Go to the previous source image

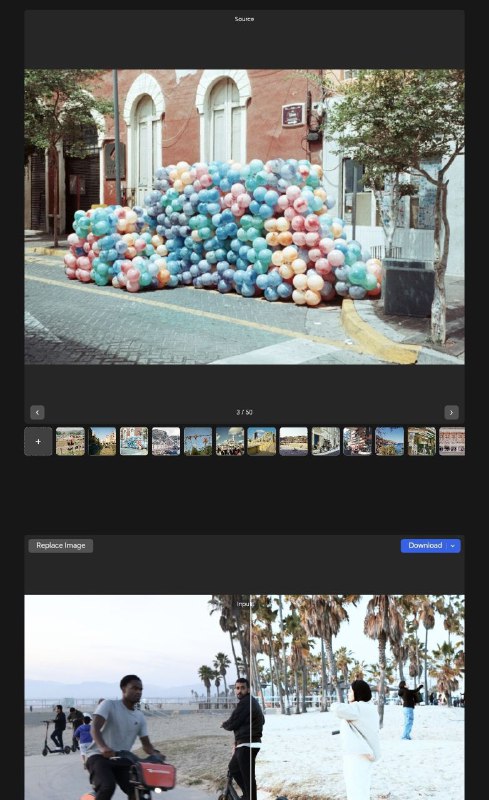[37, 412]
